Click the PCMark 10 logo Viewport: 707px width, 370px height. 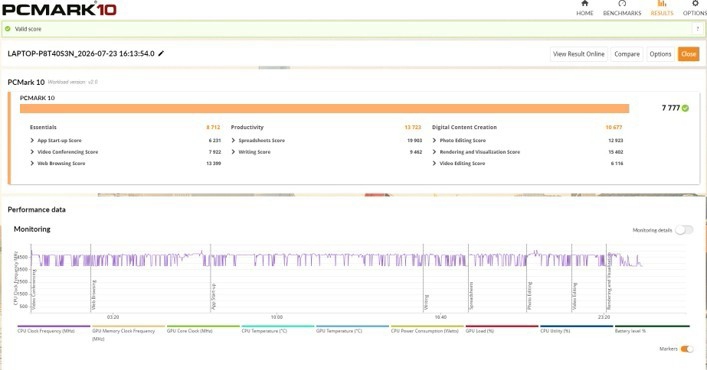click(60, 9)
